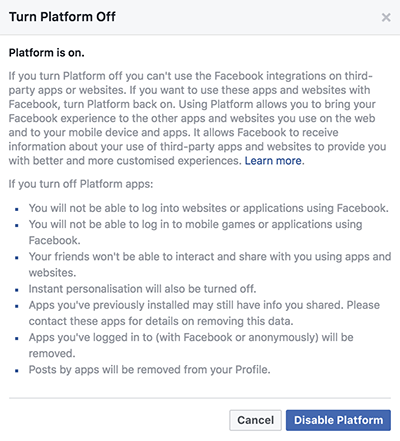Click the Posts by apps removed bullet text
Screen dimensions: 400x441
tap(149, 370)
